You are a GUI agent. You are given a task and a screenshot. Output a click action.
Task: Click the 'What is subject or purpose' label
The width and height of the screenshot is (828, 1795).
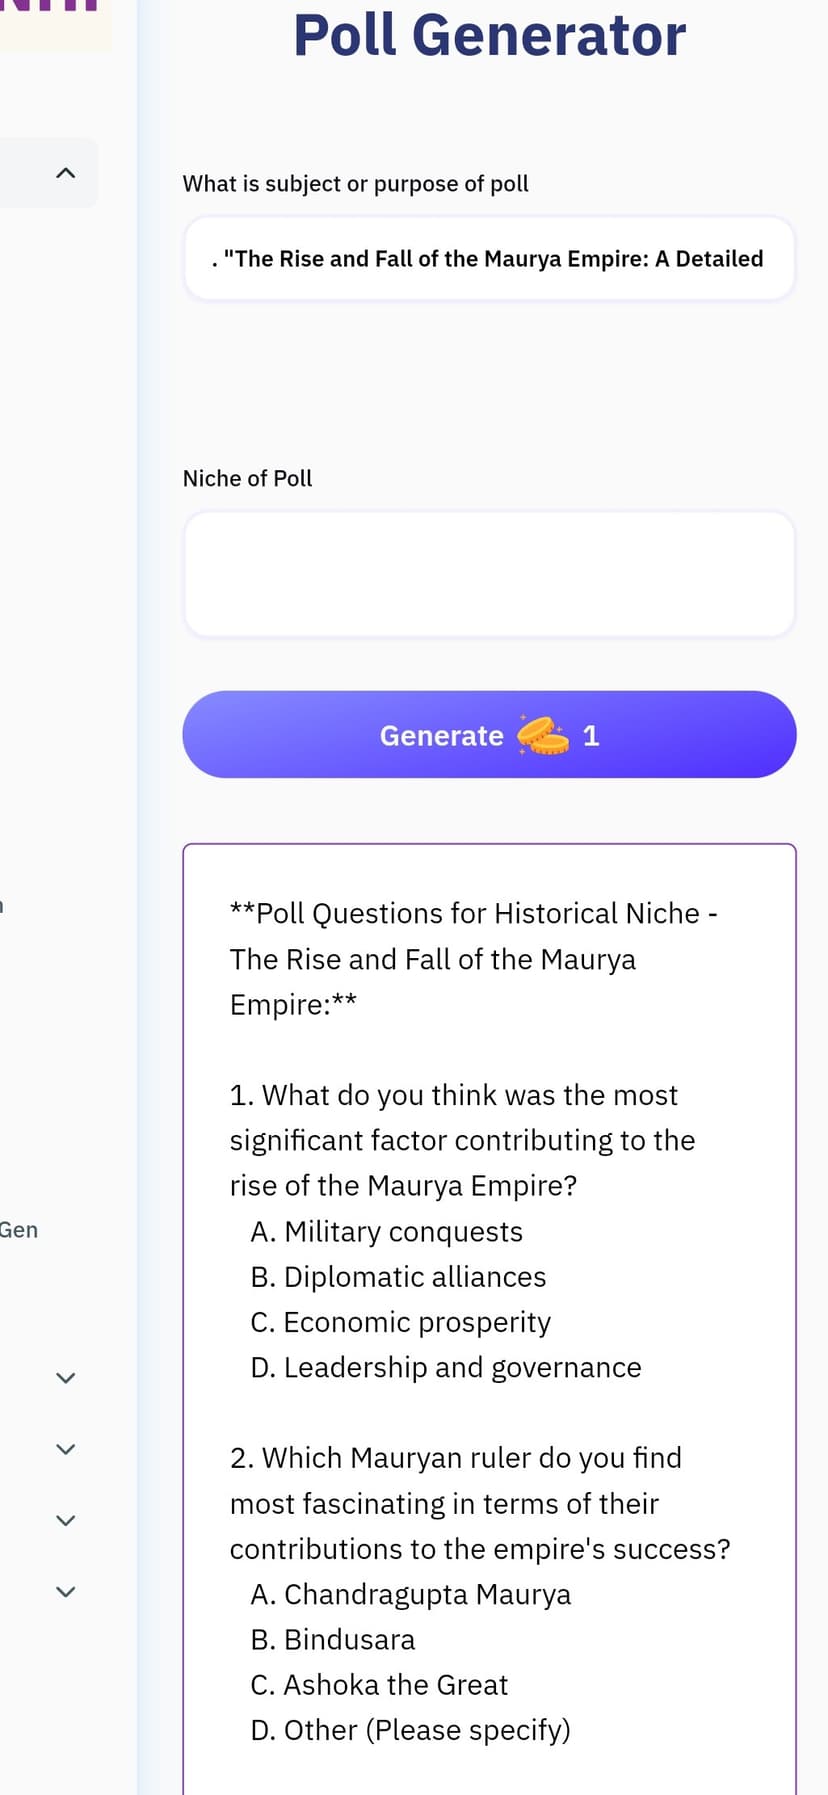(355, 184)
